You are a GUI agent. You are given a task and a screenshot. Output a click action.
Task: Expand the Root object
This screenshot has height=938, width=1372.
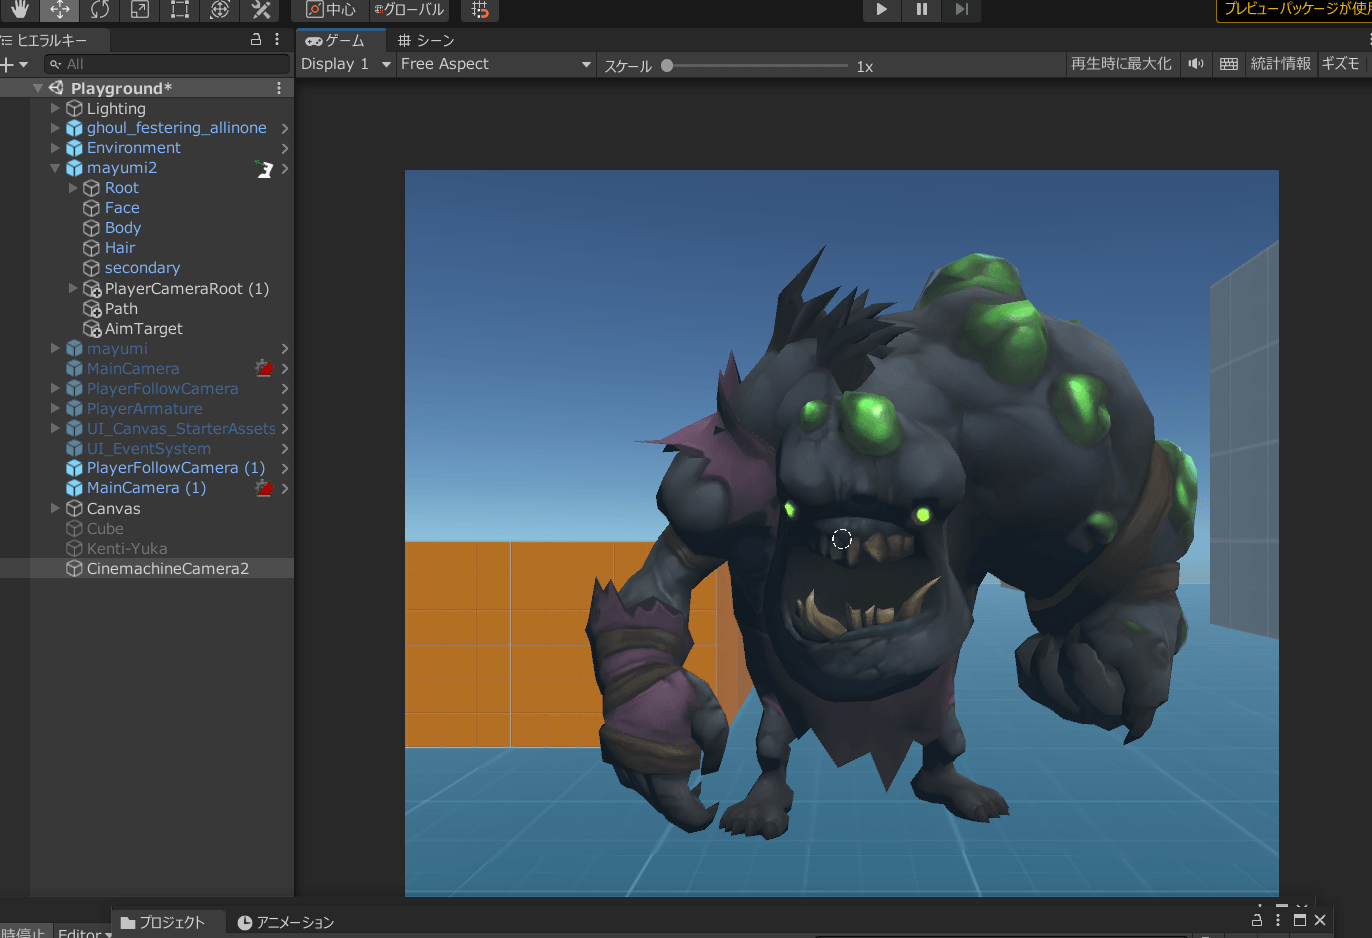click(x=73, y=188)
